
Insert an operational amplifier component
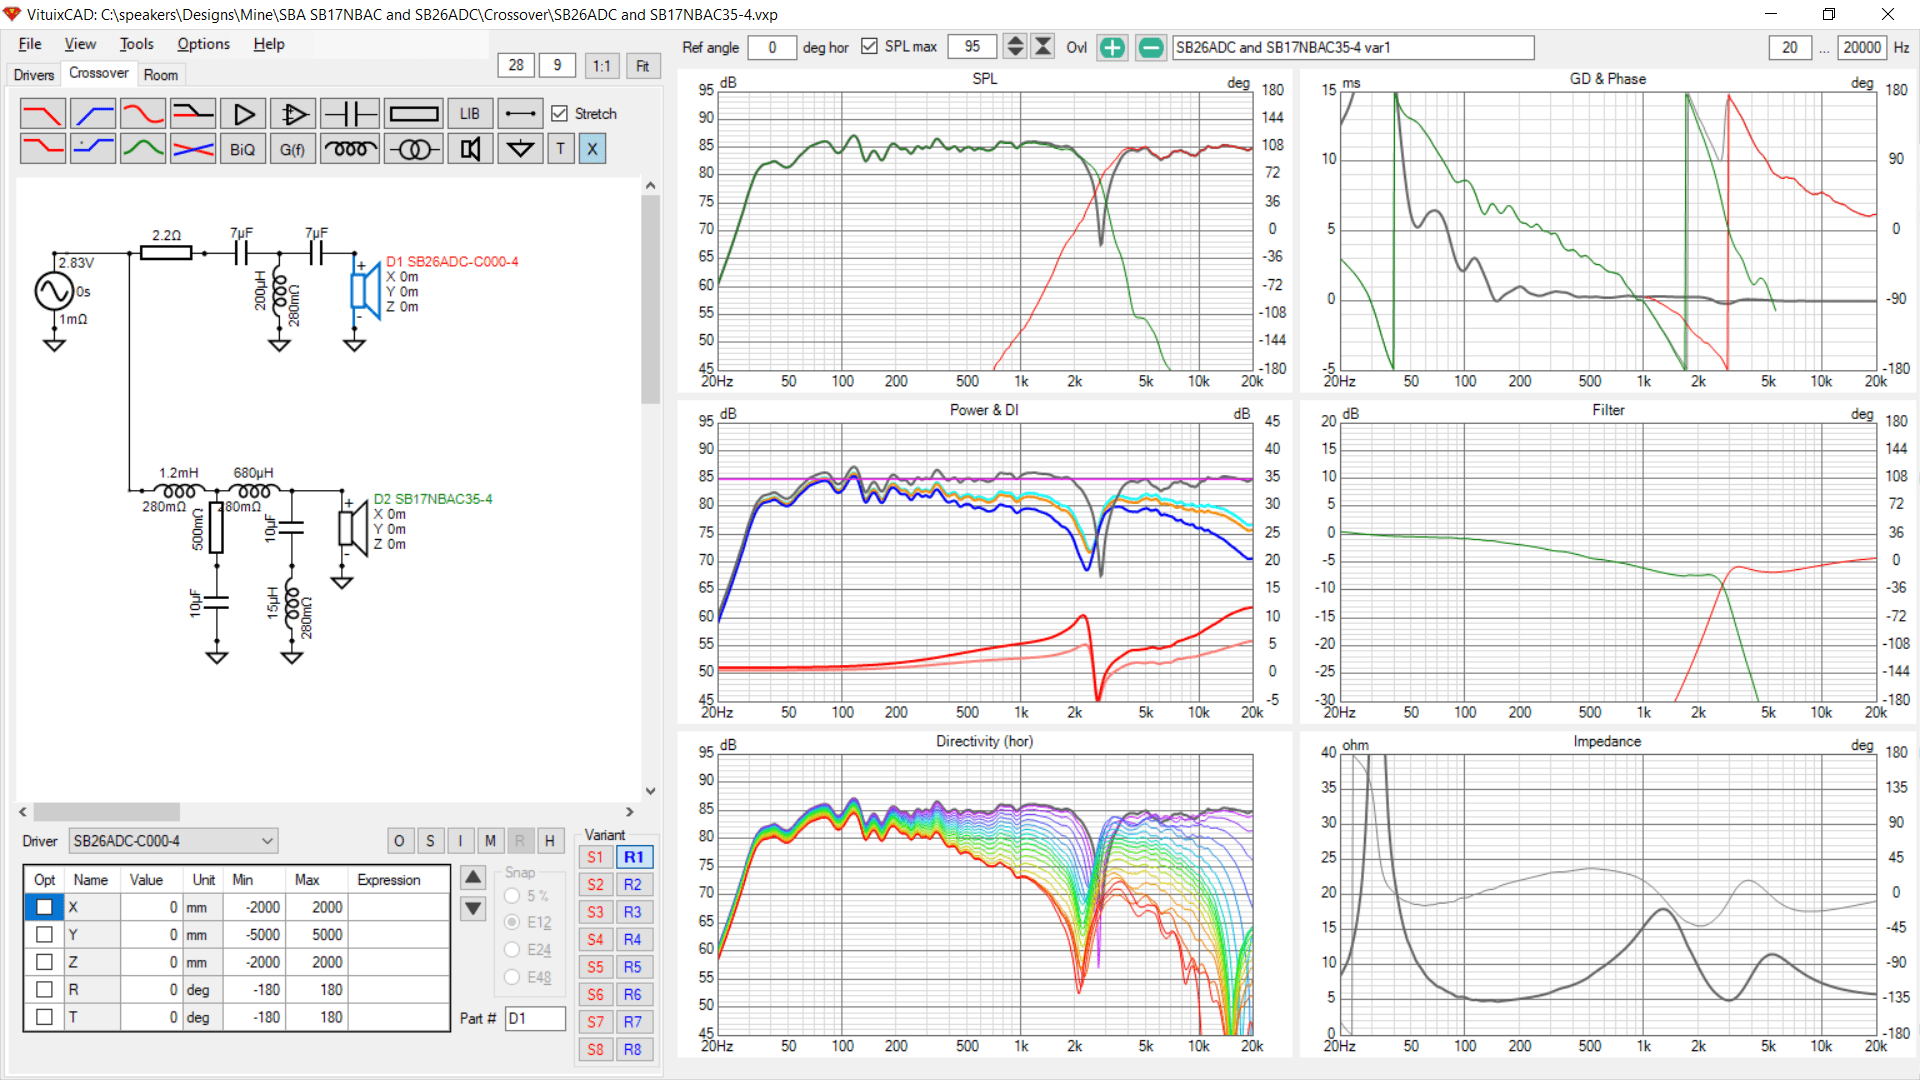pos(293,114)
